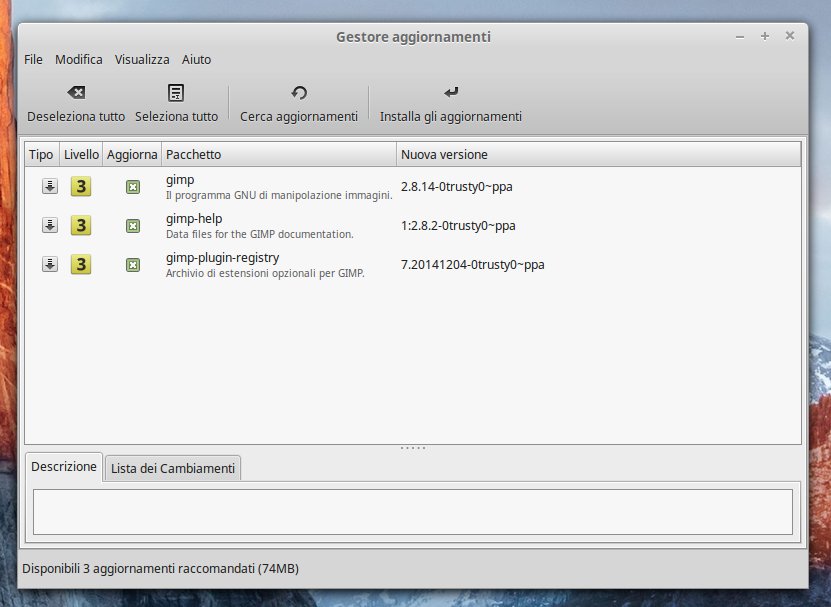831x607 pixels.
Task: Click version 7.20141204-0trusty0~ppa
Action: click(473, 265)
